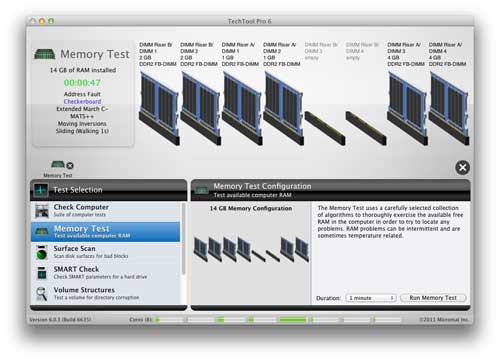Click the 14 GB of RAM installed text
The image size is (500, 361).
(83, 70)
